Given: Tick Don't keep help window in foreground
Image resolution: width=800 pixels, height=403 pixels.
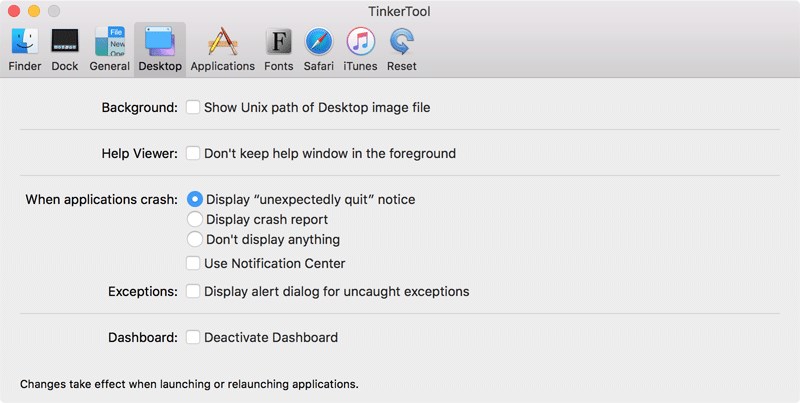Looking at the screenshot, I should pyautogui.click(x=193, y=153).
